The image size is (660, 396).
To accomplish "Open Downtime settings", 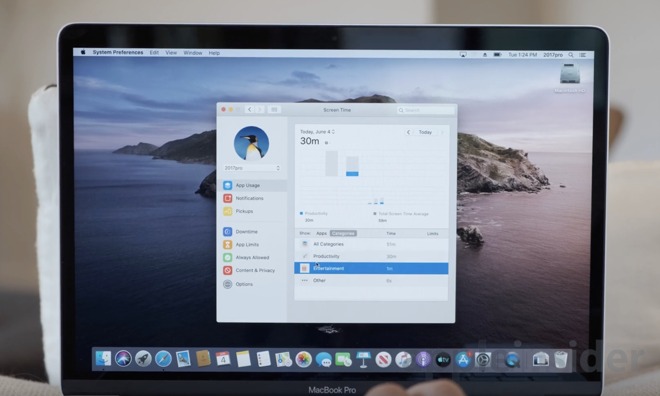I will pyautogui.click(x=252, y=231).
